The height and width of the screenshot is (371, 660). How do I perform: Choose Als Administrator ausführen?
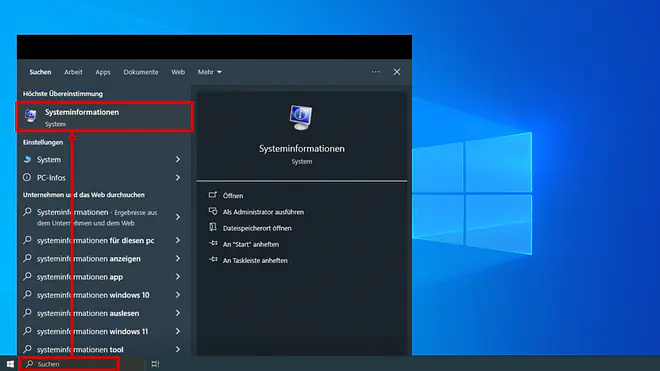coord(263,212)
